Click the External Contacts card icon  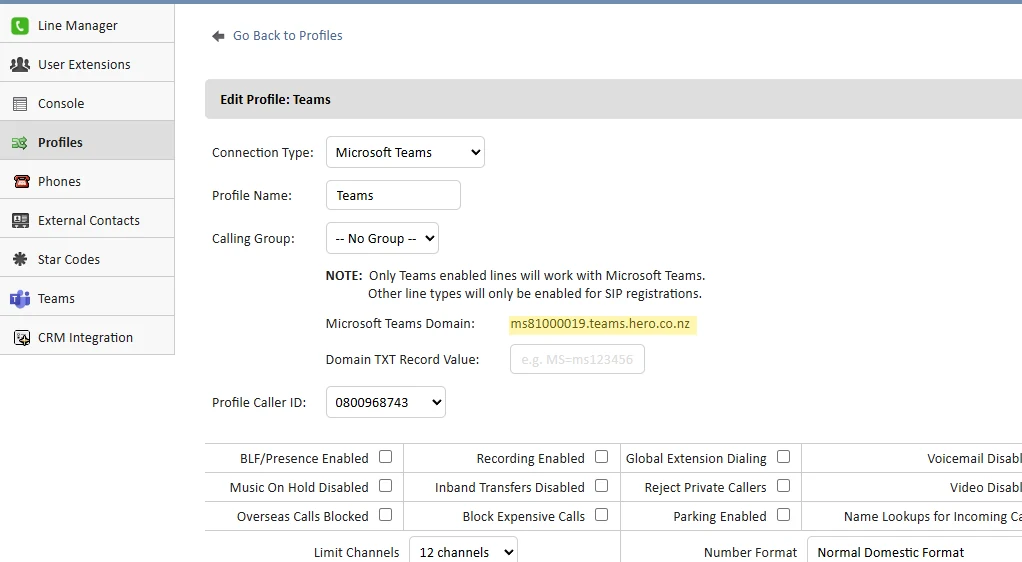coord(20,220)
